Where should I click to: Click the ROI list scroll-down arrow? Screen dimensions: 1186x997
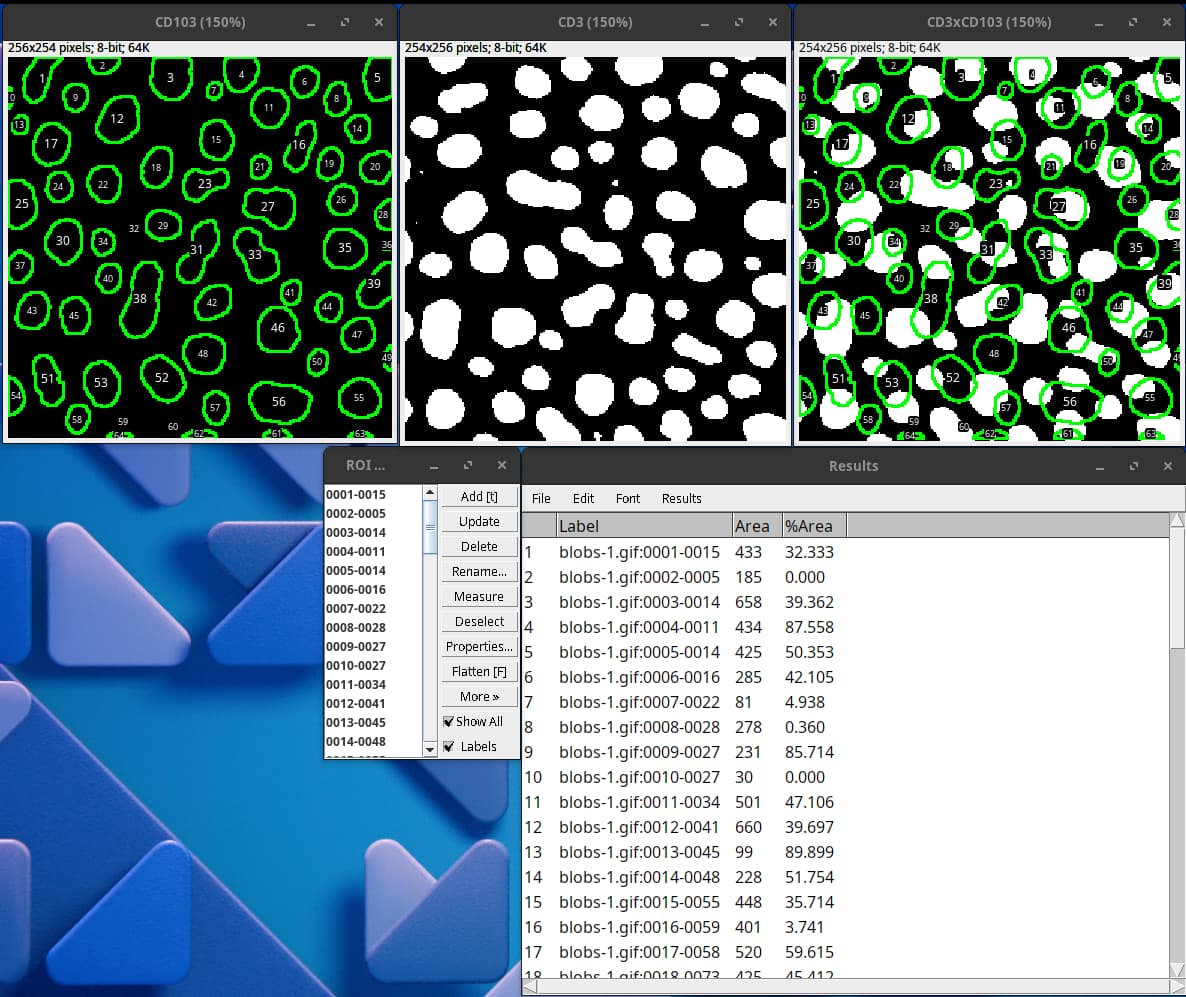tap(430, 748)
